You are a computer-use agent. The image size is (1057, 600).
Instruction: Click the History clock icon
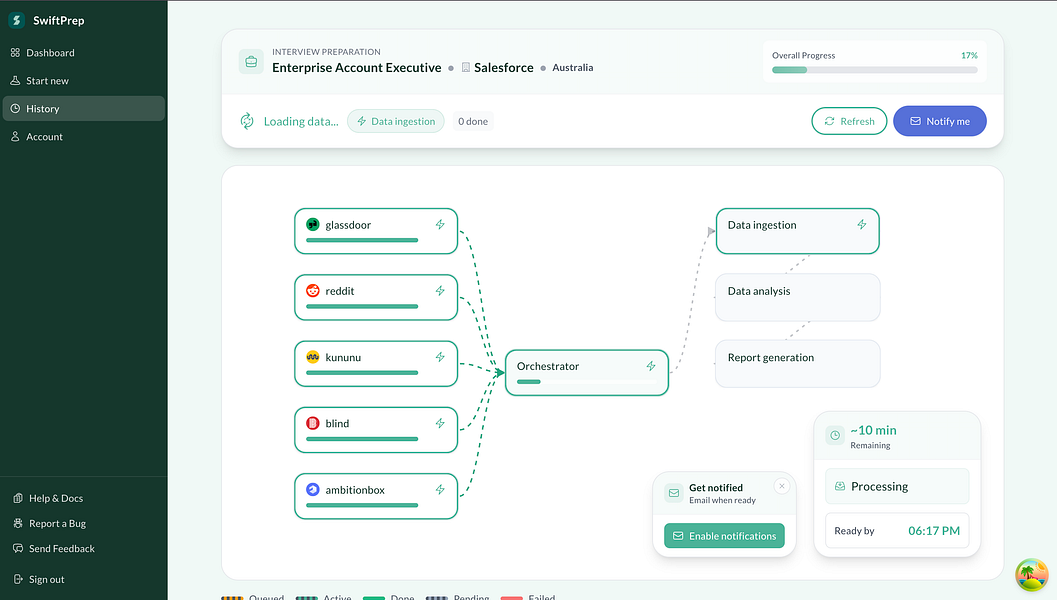(x=16, y=109)
